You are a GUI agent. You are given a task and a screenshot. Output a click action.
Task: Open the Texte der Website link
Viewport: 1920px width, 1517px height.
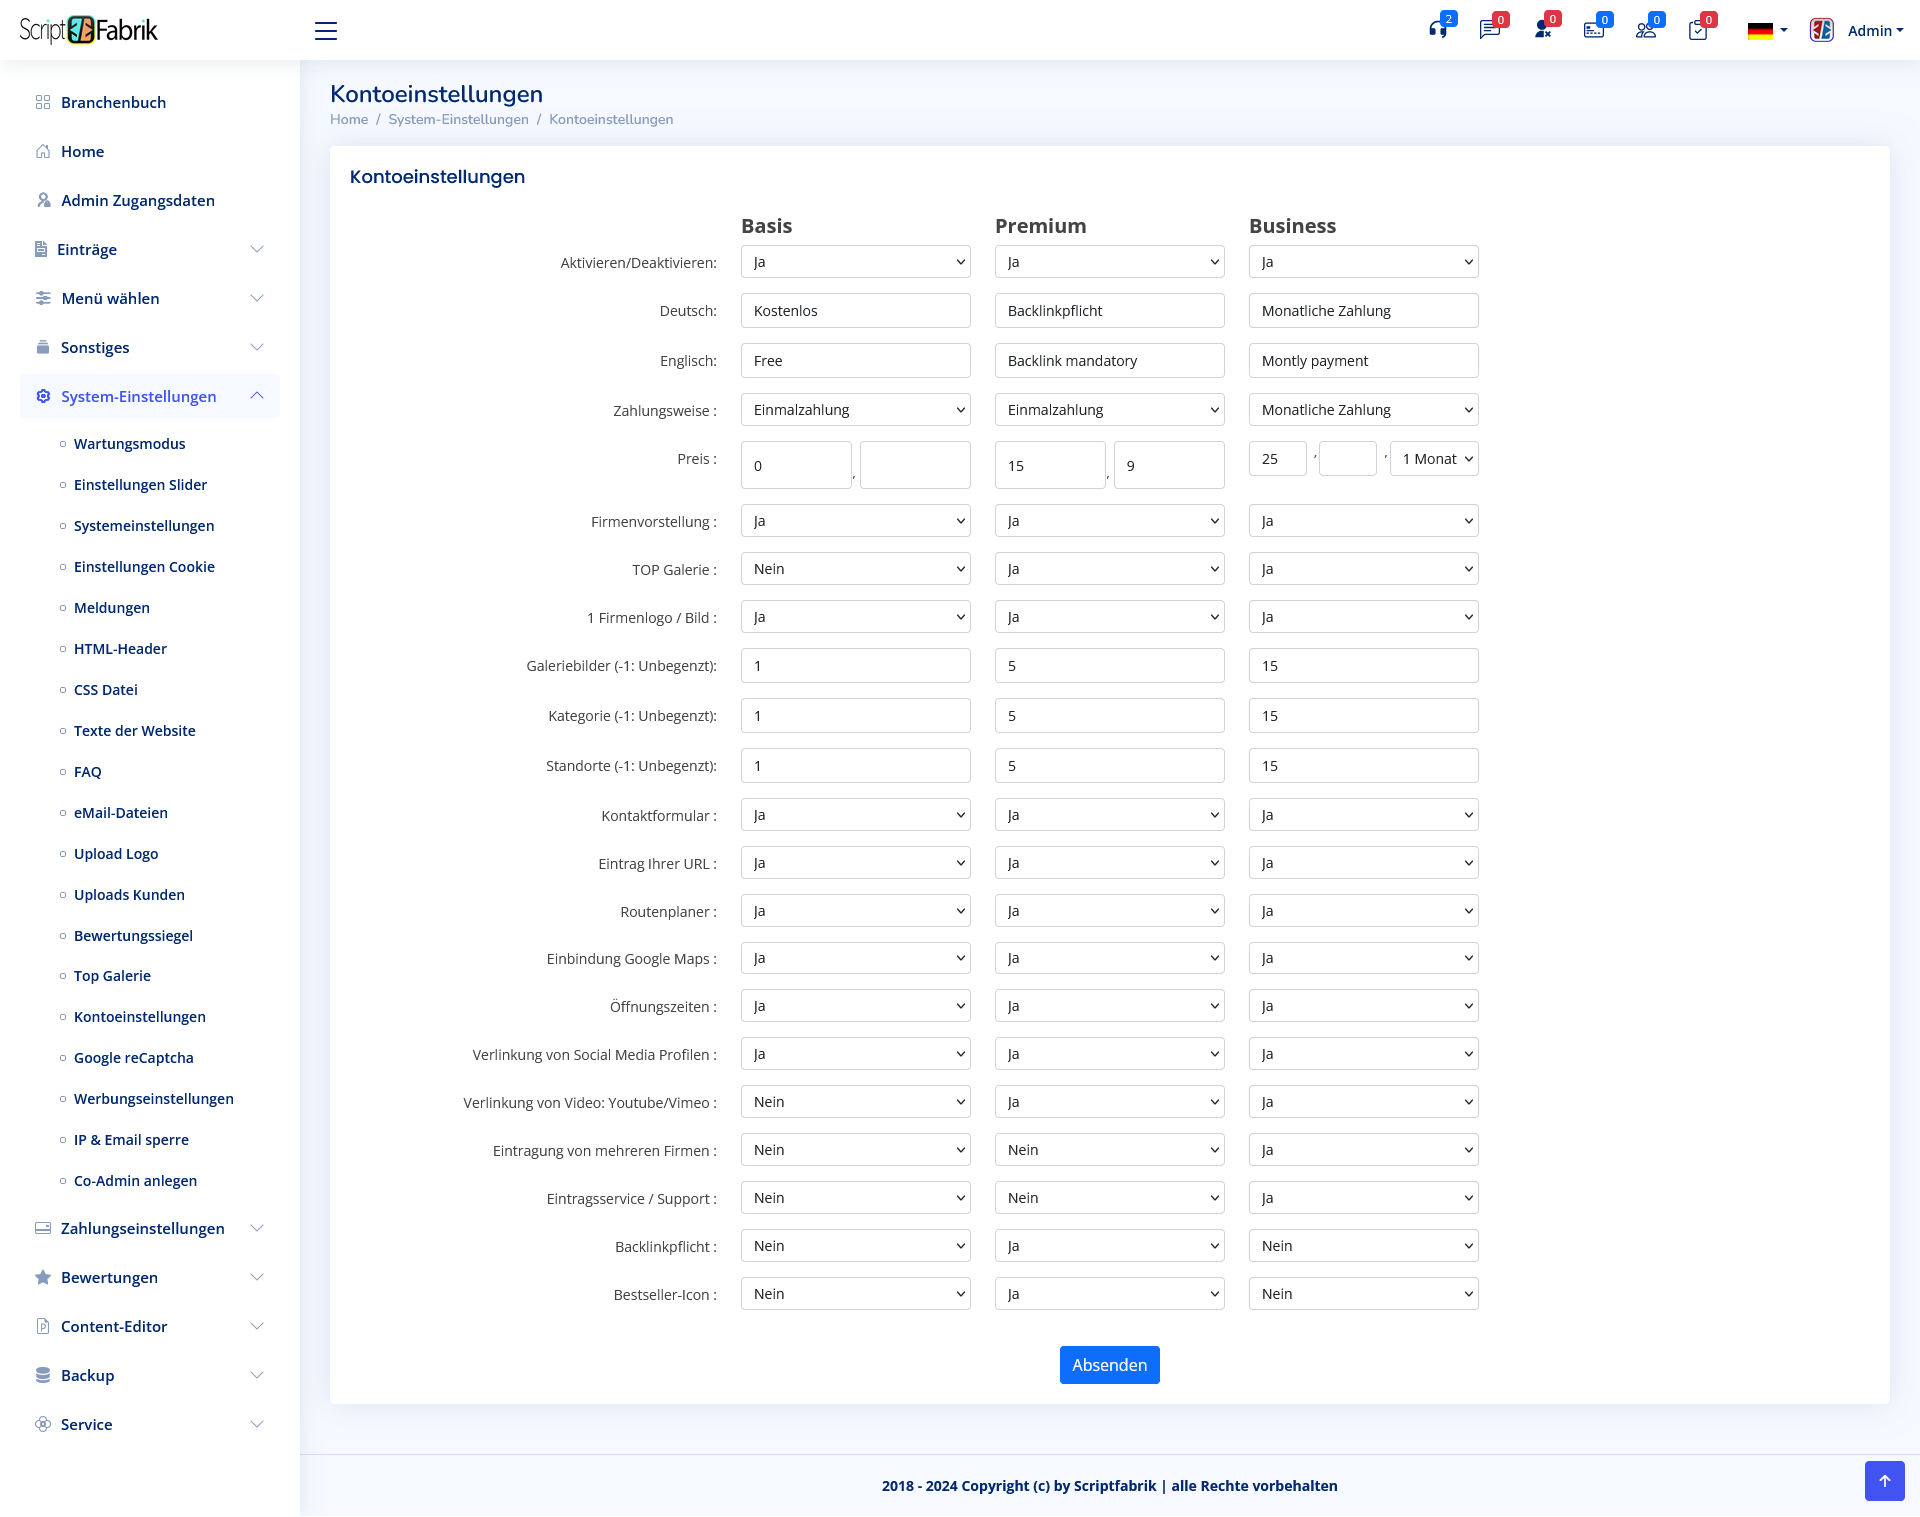(135, 731)
